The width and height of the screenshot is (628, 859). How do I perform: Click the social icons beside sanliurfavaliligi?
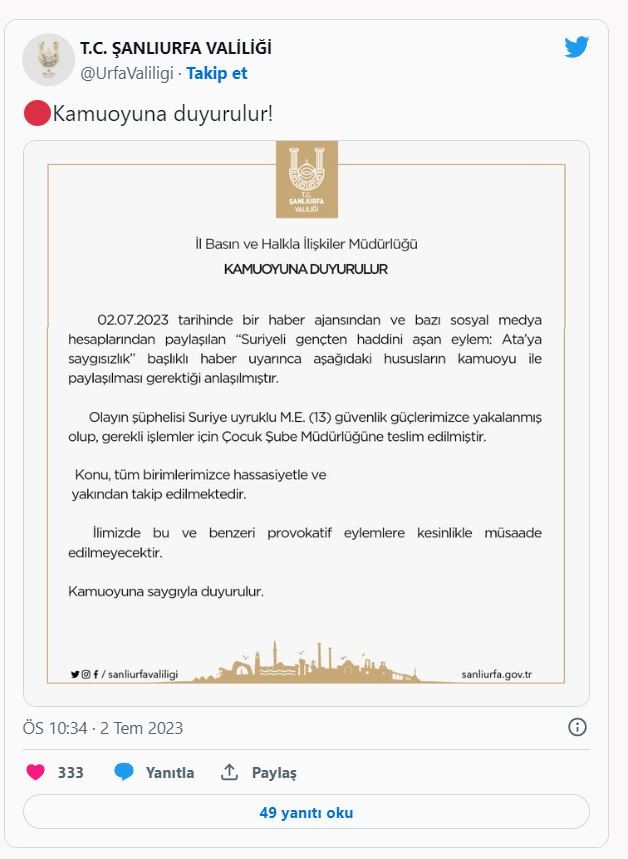click(x=84, y=674)
